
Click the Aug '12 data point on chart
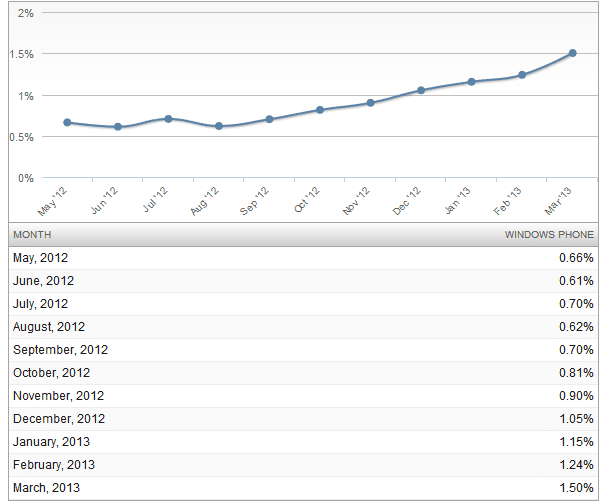coord(219,126)
